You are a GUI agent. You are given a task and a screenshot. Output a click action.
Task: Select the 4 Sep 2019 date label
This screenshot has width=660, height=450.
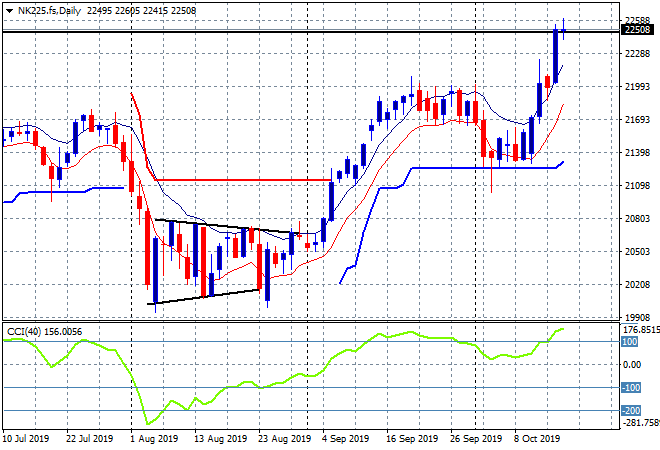click(x=345, y=439)
